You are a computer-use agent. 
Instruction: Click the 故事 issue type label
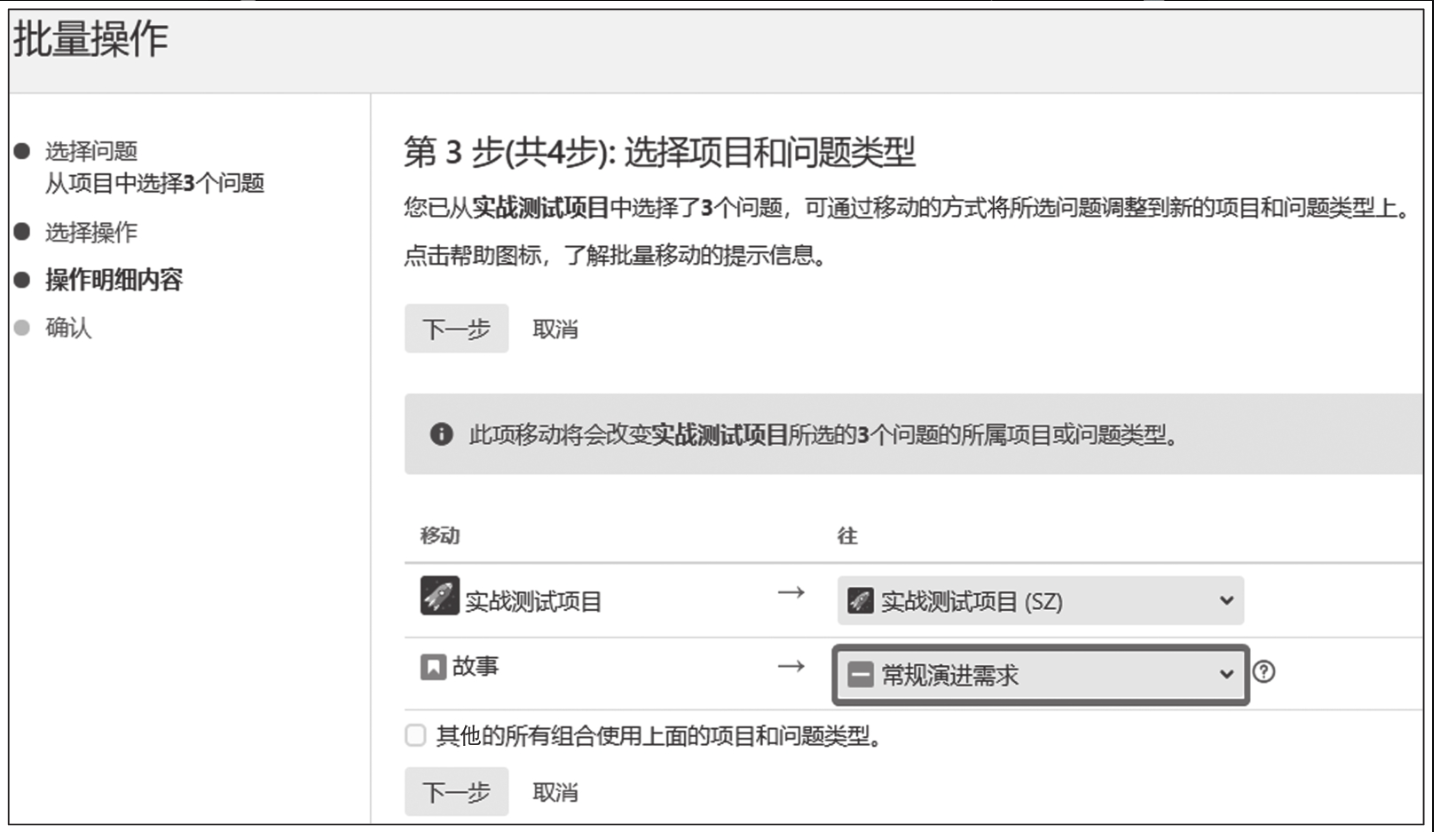(x=475, y=666)
